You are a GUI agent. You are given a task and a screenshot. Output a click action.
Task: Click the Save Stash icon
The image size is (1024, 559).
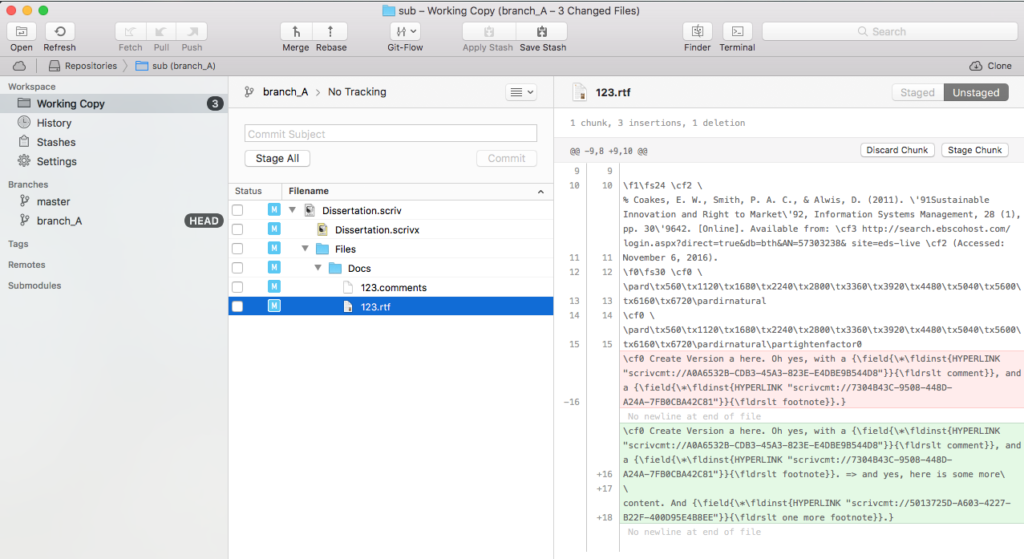pyautogui.click(x=542, y=32)
